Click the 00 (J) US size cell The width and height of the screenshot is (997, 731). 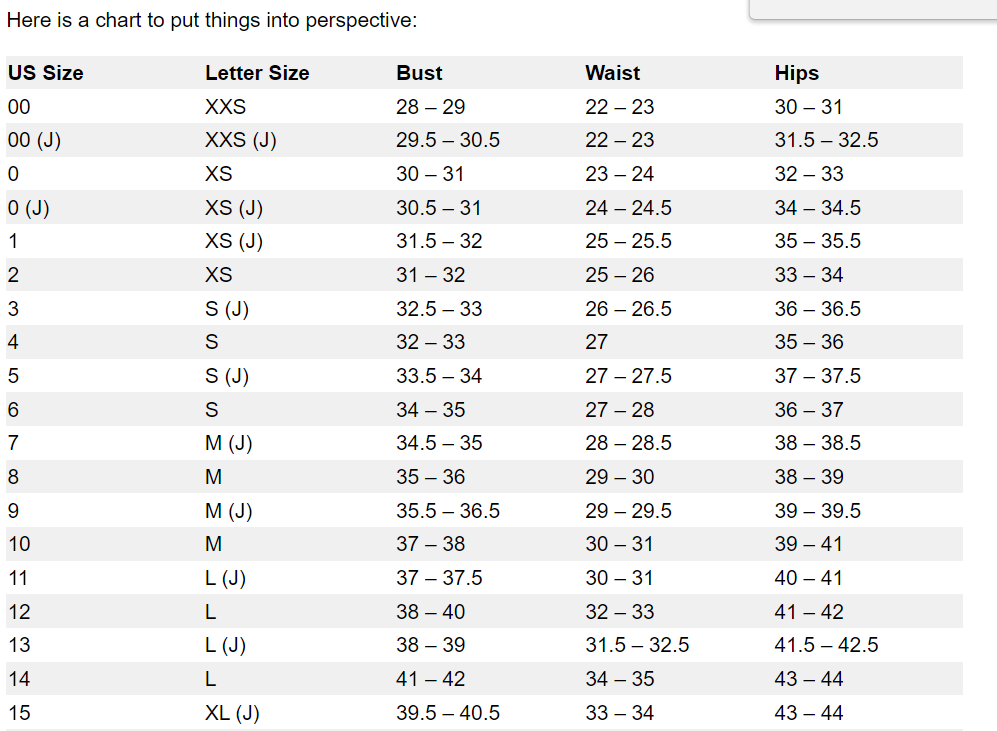pyautogui.click(x=34, y=140)
